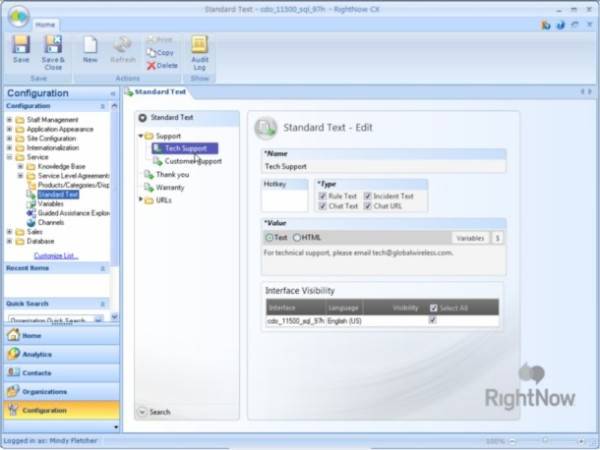Screen dimensions: 600x450
Task: Expand the Sales folder
Action: (10, 232)
